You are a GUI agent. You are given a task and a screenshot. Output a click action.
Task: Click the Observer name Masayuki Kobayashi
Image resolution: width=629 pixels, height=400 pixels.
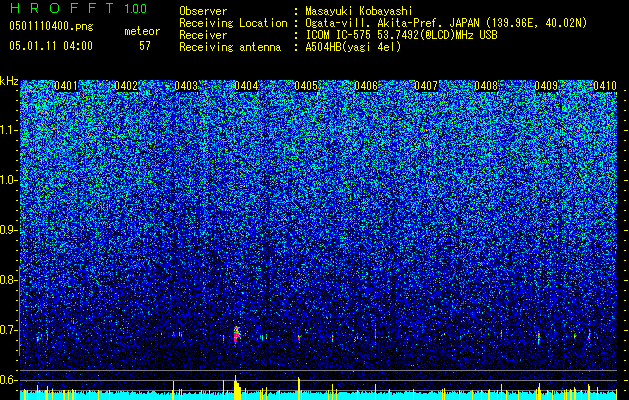click(x=359, y=11)
